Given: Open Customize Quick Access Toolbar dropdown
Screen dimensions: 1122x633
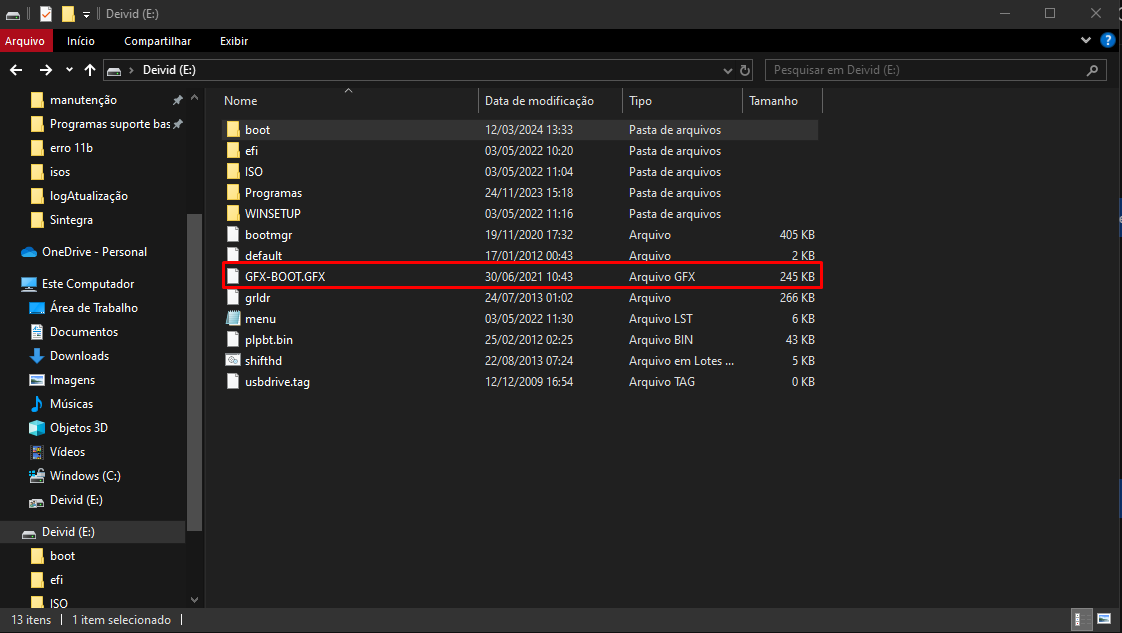Looking at the screenshot, I should tap(86, 14).
